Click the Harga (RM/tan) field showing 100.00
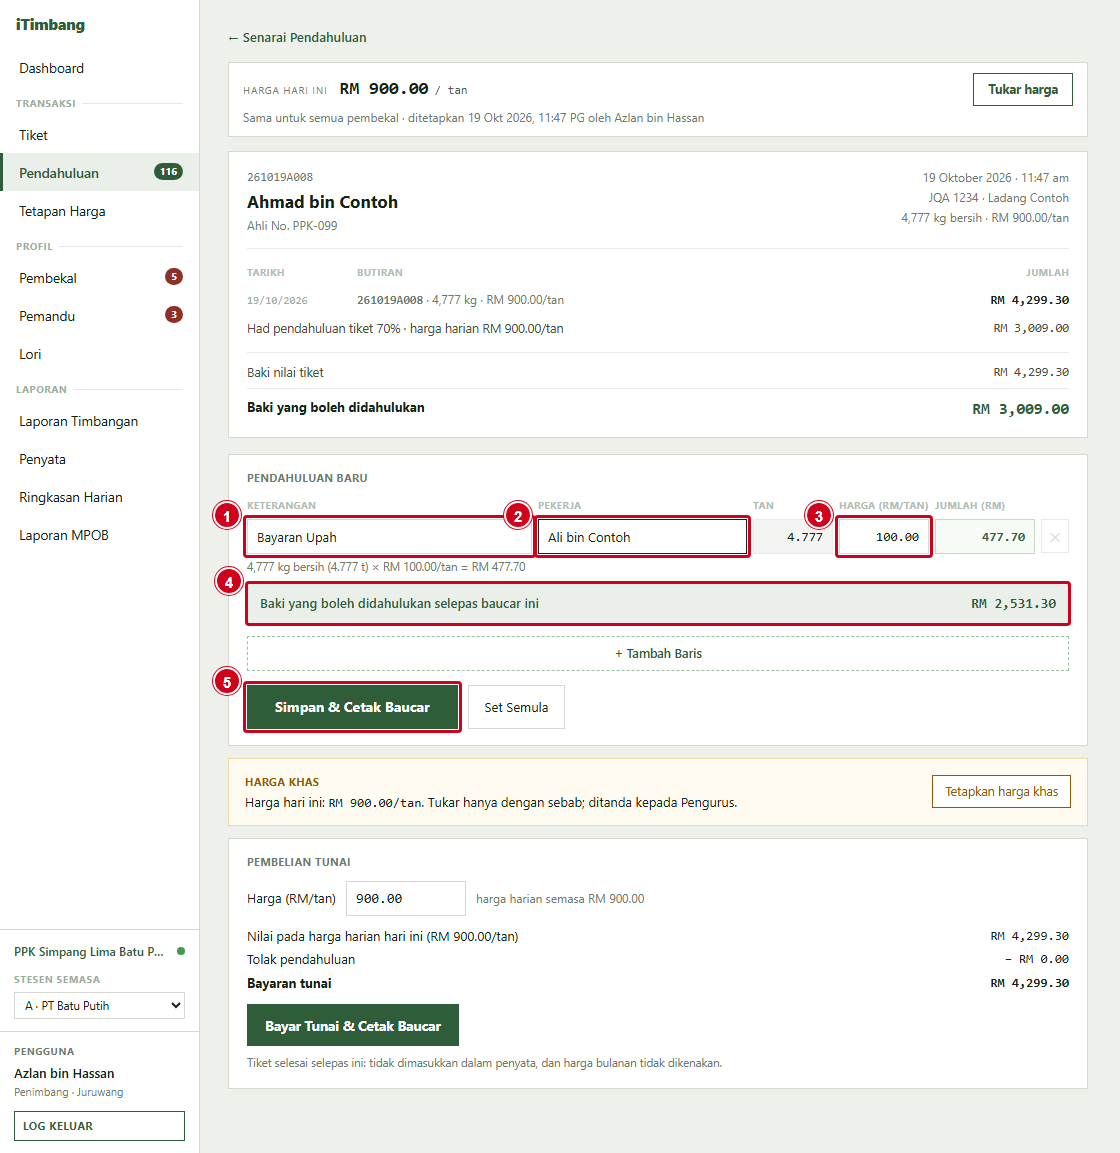 (x=884, y=537)
